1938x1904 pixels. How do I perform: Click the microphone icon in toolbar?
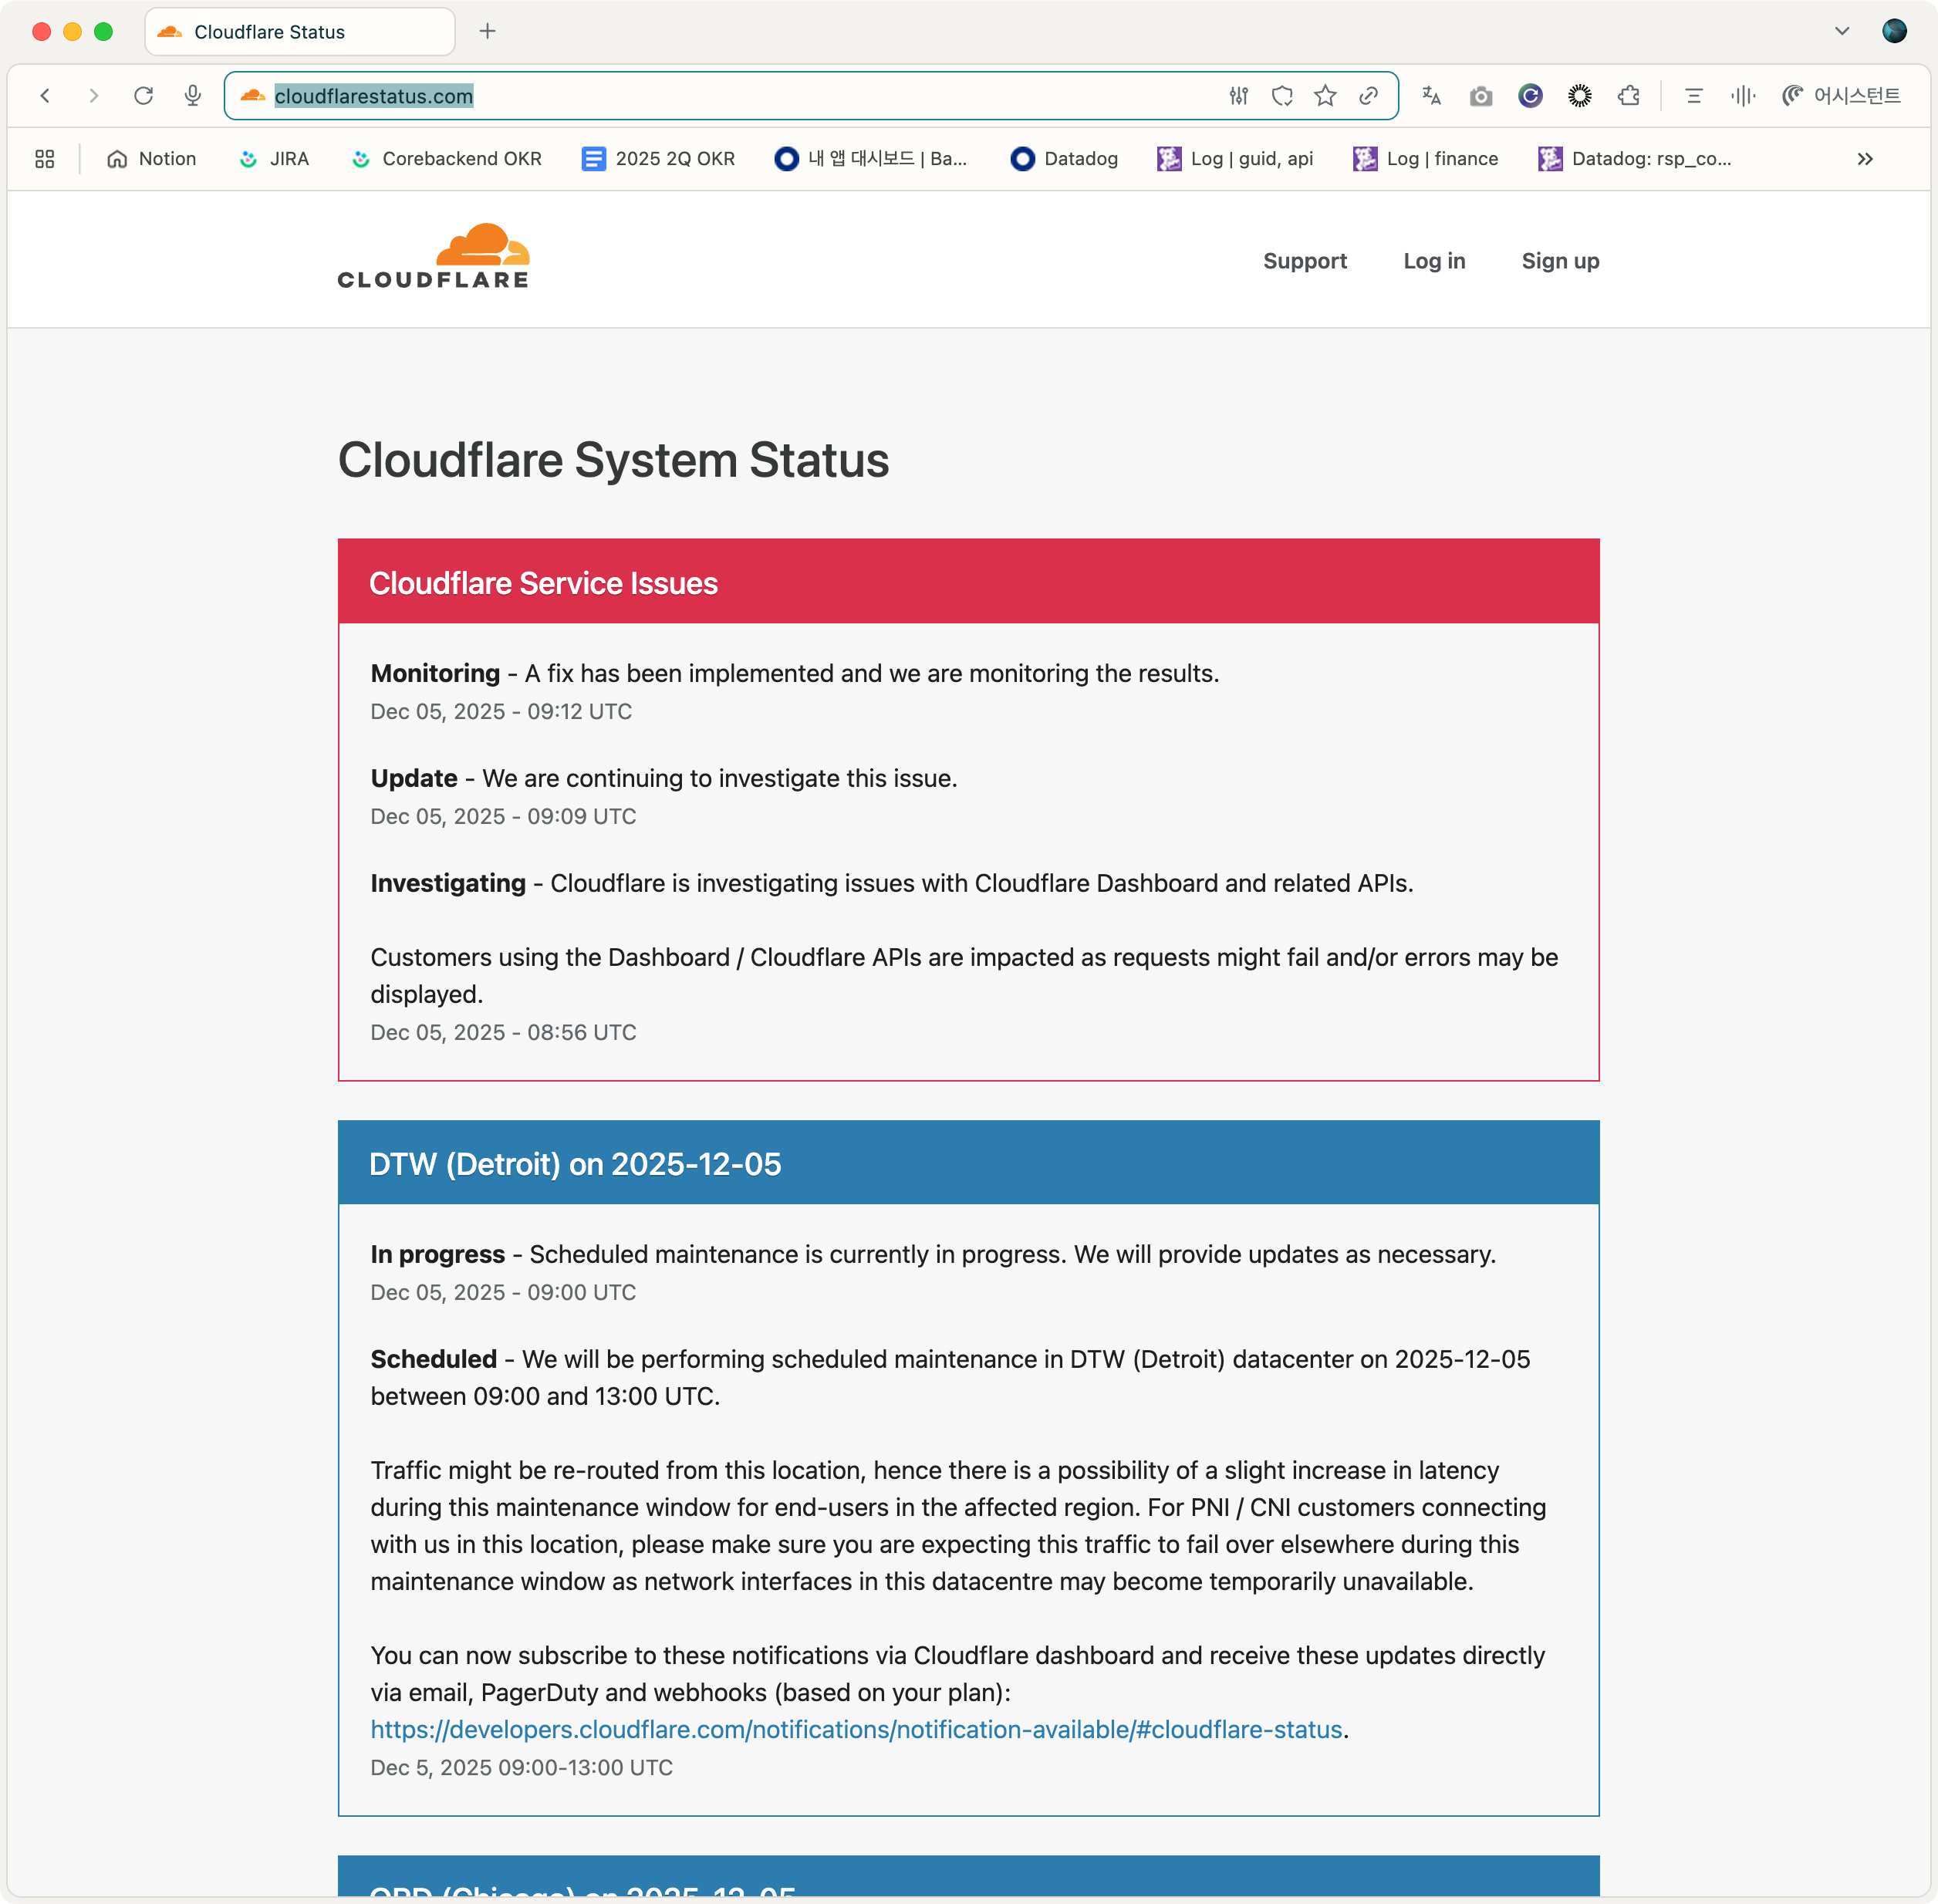[x=193, y=96]
